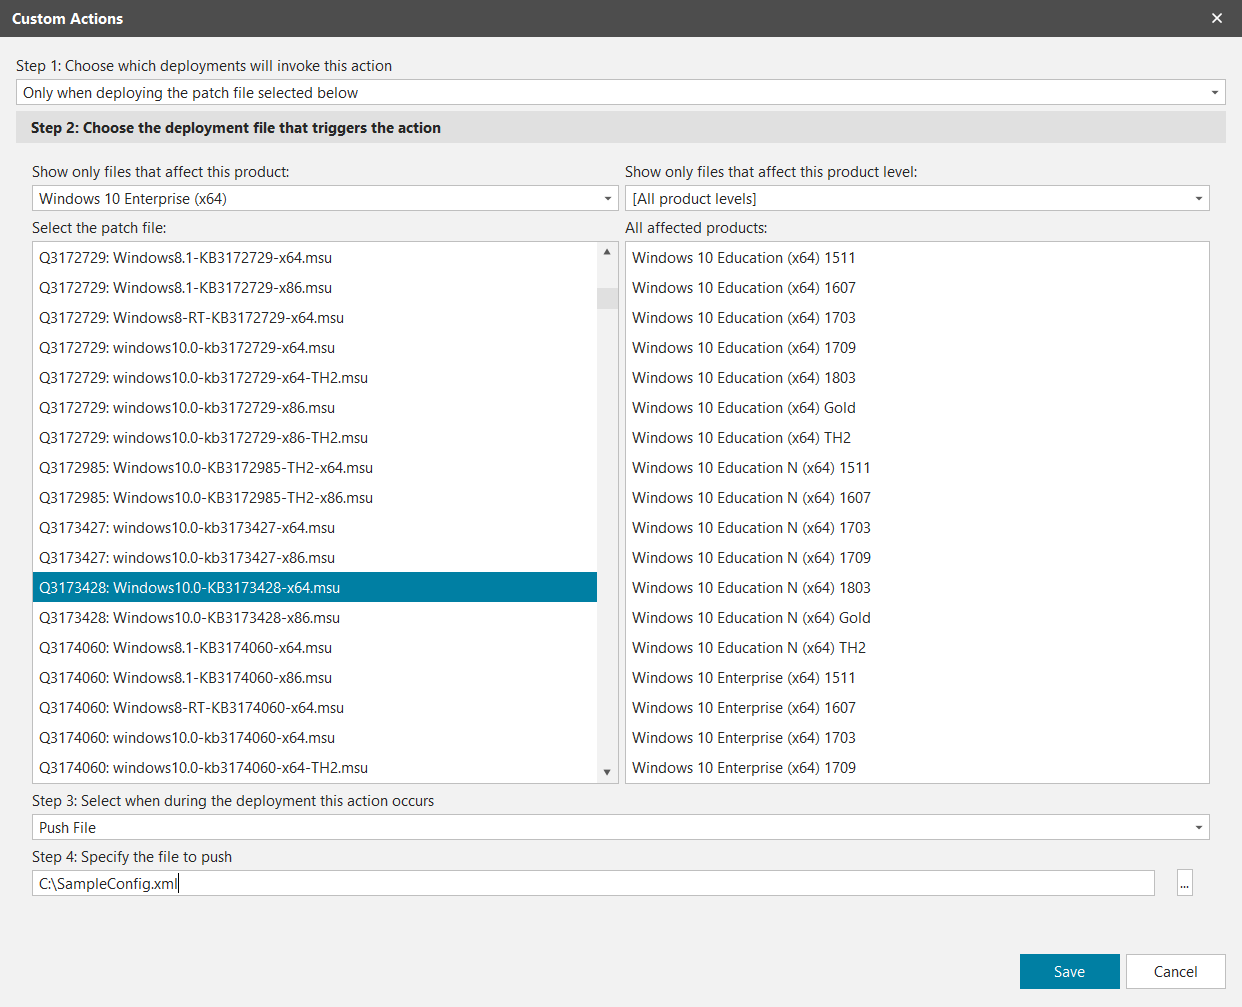Open the Step 1 deployments dropdown
The width and height of the screenshot is (1242, 1007).
[621, 93]
